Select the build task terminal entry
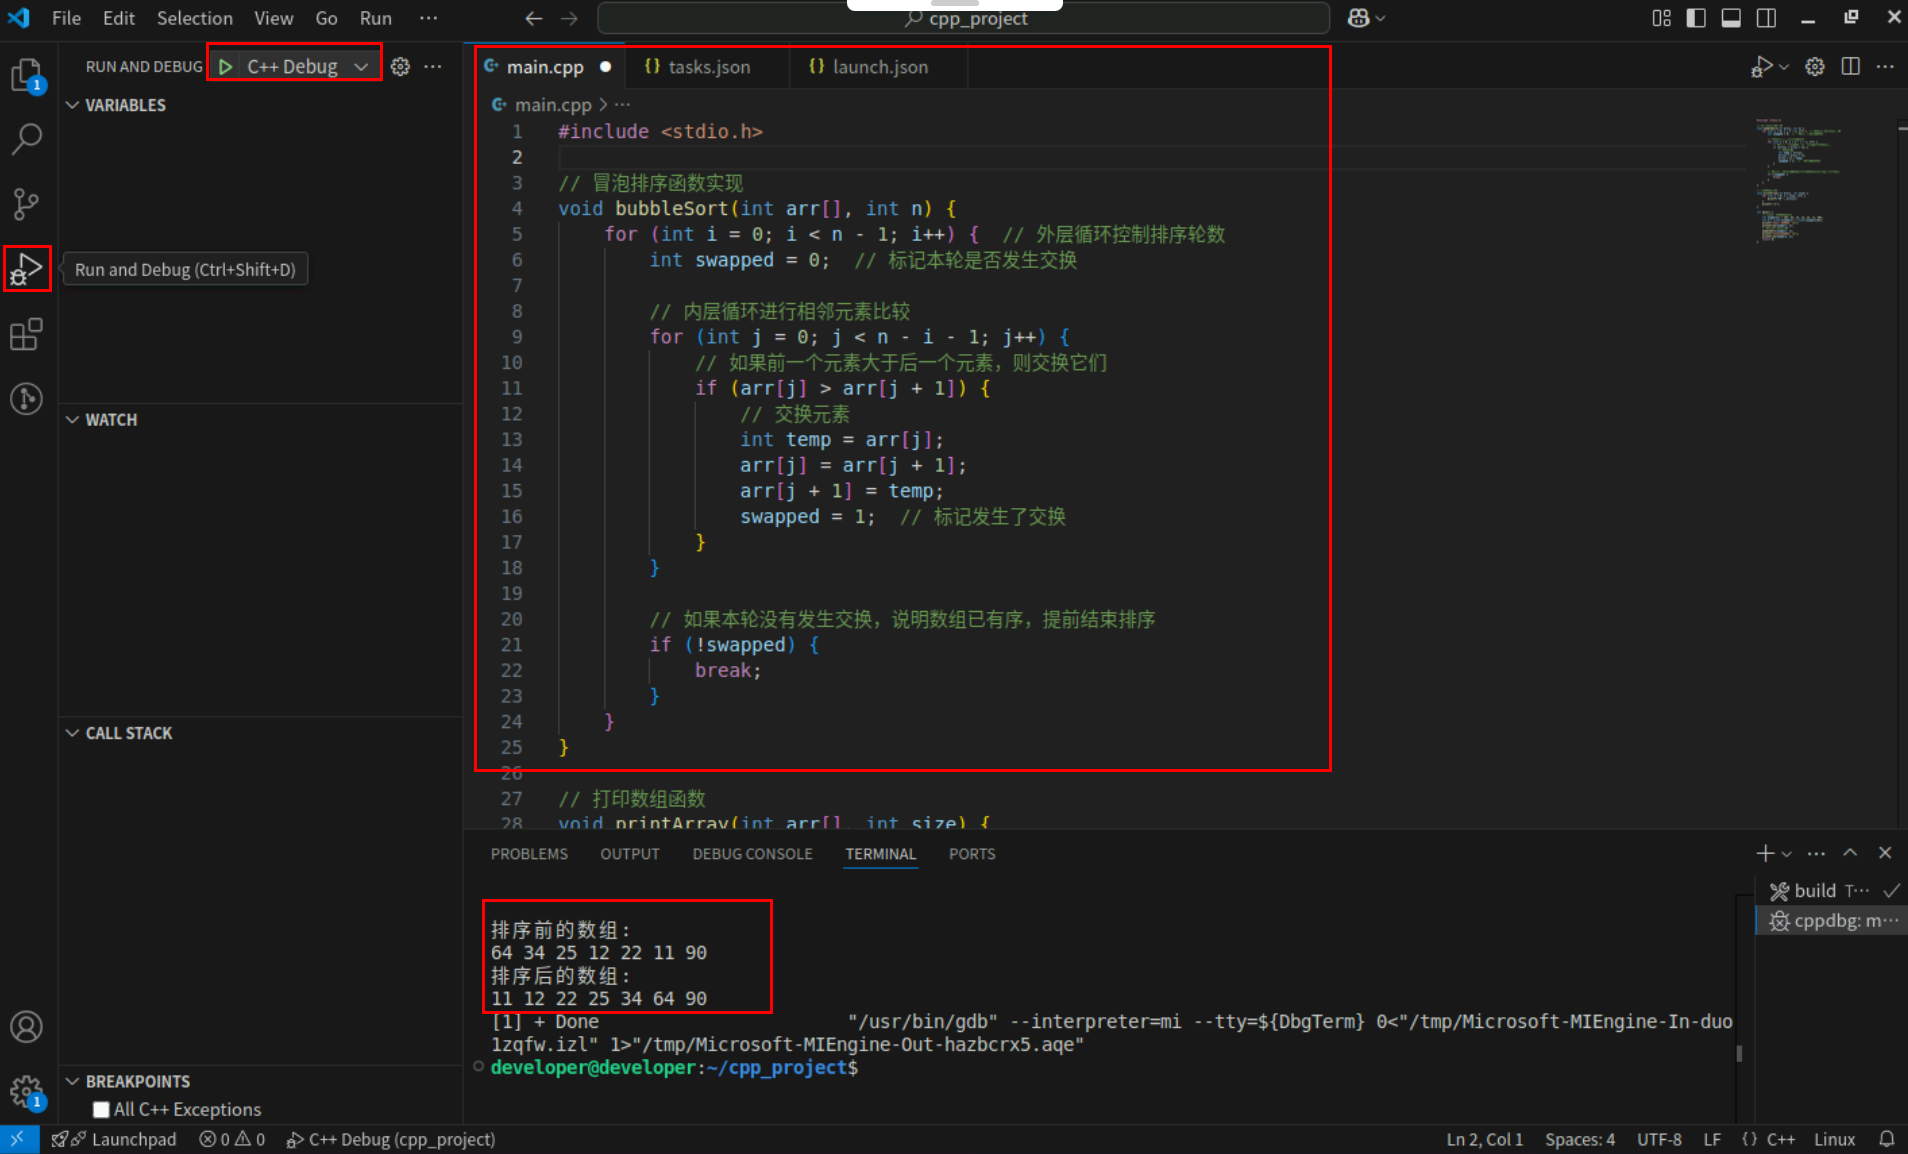 pyautogui.click(x=1830, y=890)
